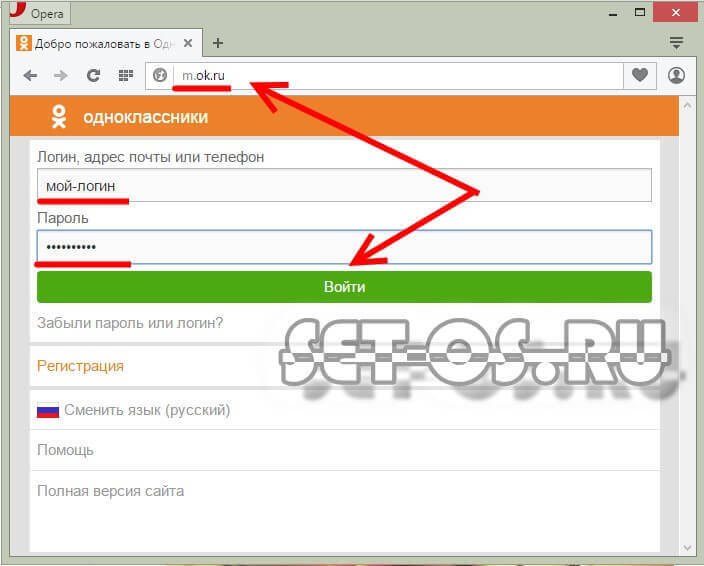
Task: Open Забыли пароль или логин link
Action: coord(130,323)
